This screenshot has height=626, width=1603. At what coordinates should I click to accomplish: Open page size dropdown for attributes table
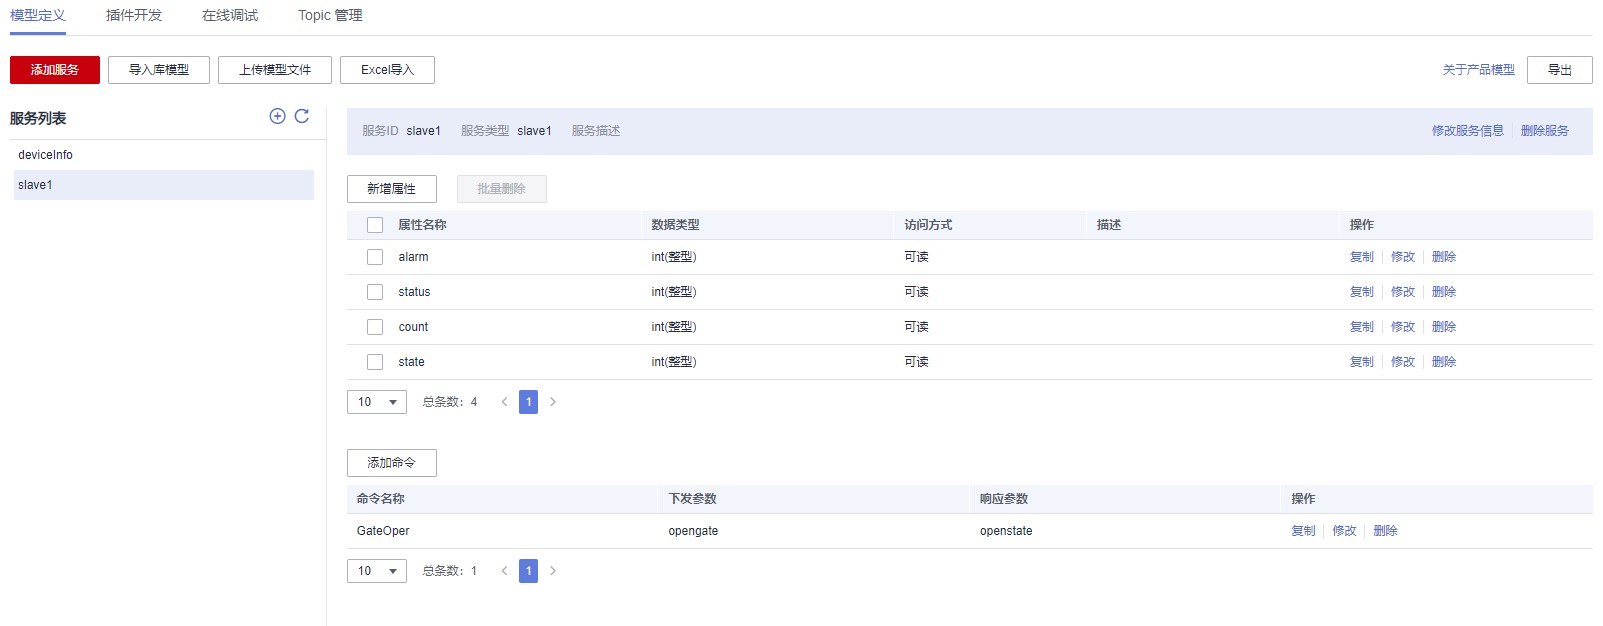pos(377,402)
